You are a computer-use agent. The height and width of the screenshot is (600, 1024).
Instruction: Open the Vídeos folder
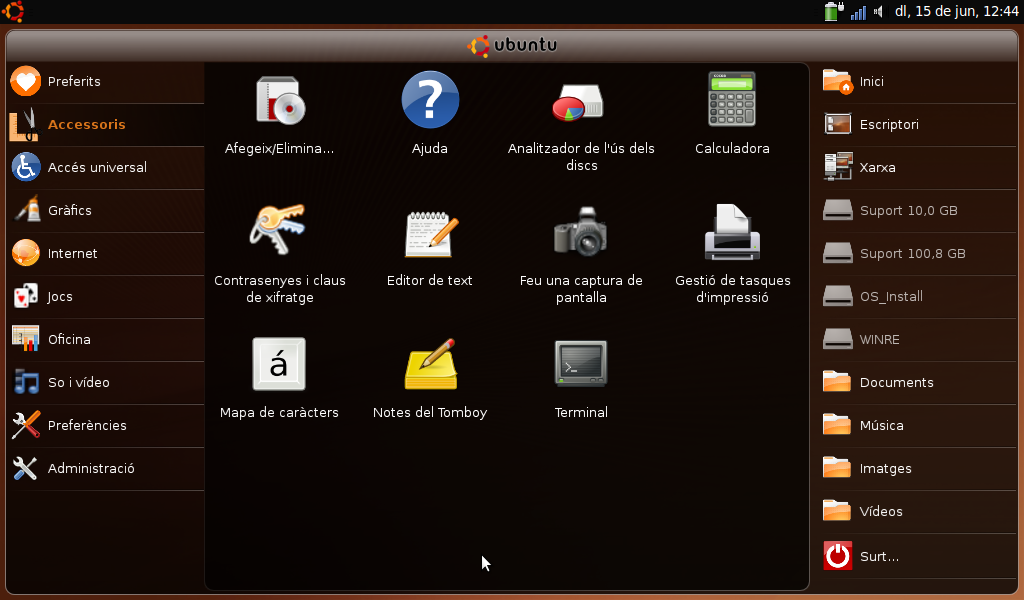pos(919,513)
